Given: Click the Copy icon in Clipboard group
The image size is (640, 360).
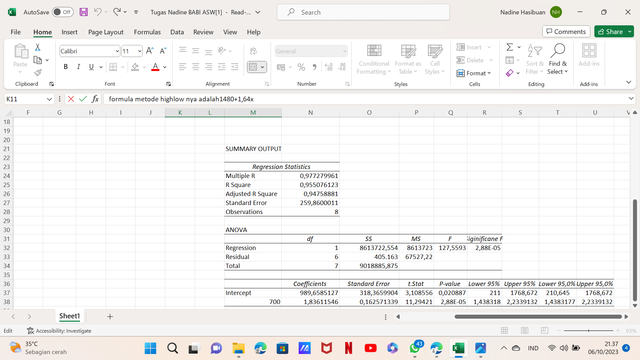Looking at the screenshot, I should point(38,60).
